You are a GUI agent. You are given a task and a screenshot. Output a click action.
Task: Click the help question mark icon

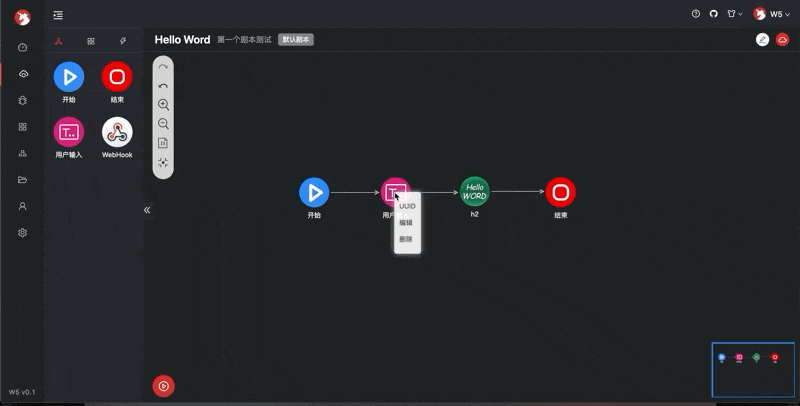point(696,14)
